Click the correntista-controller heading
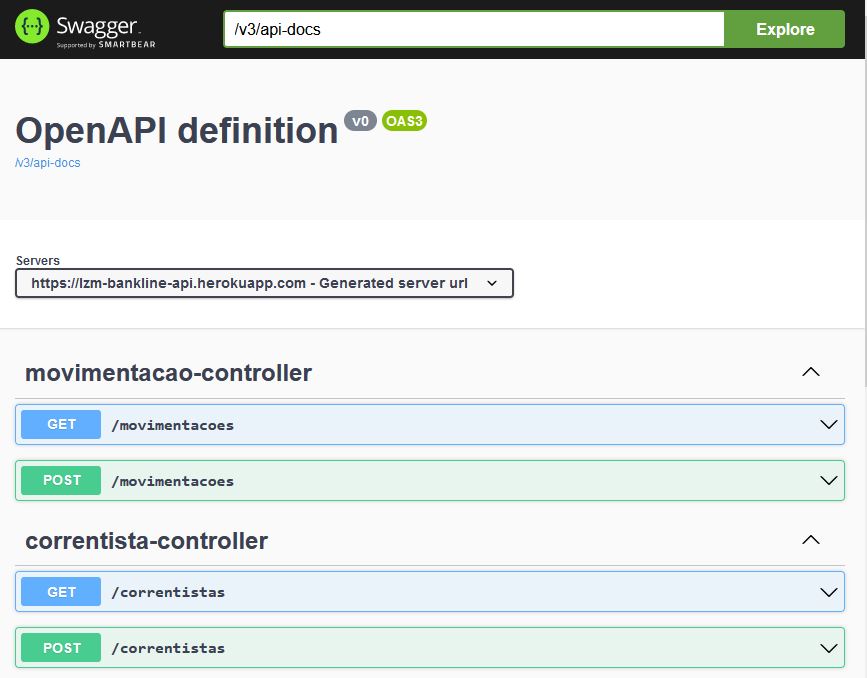Screen dimensions: 867x678 [147, 540]
